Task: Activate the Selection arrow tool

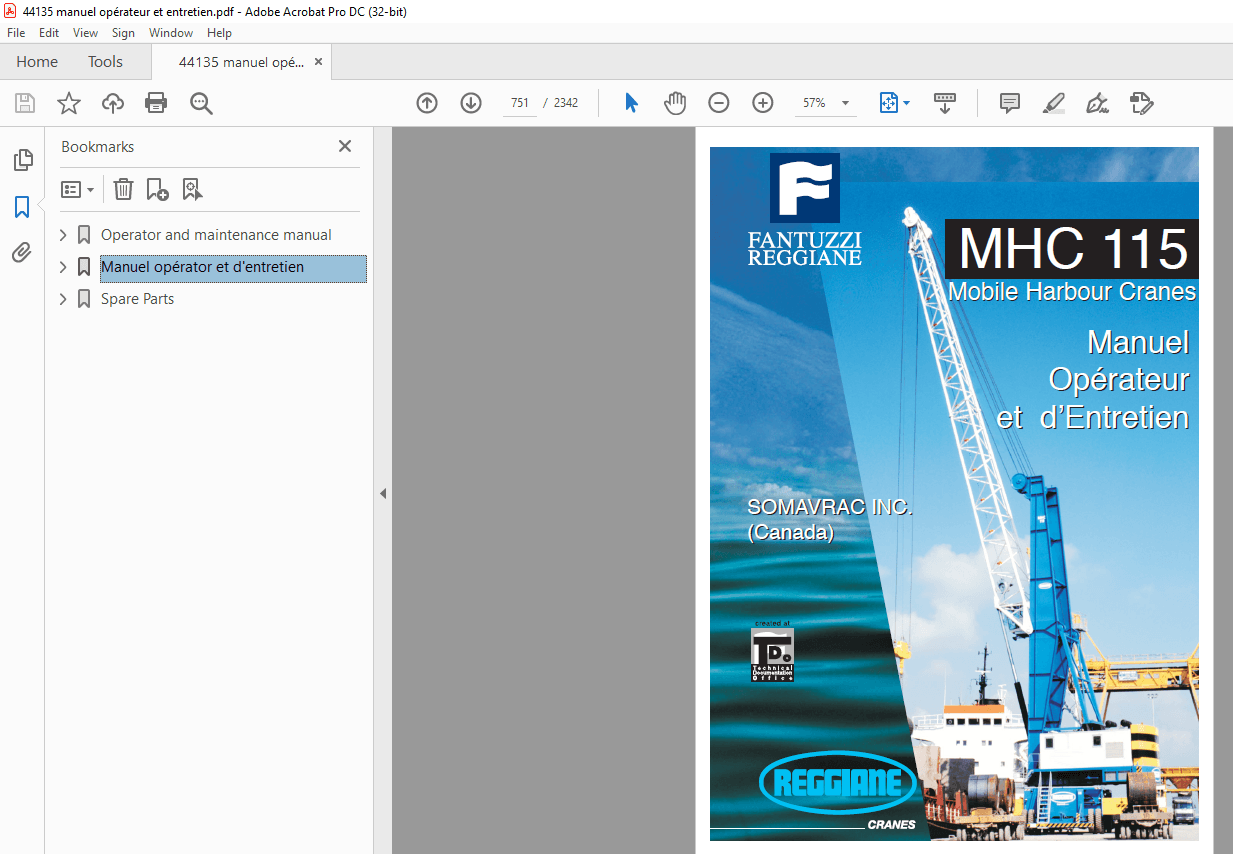Action: (631, 102)
